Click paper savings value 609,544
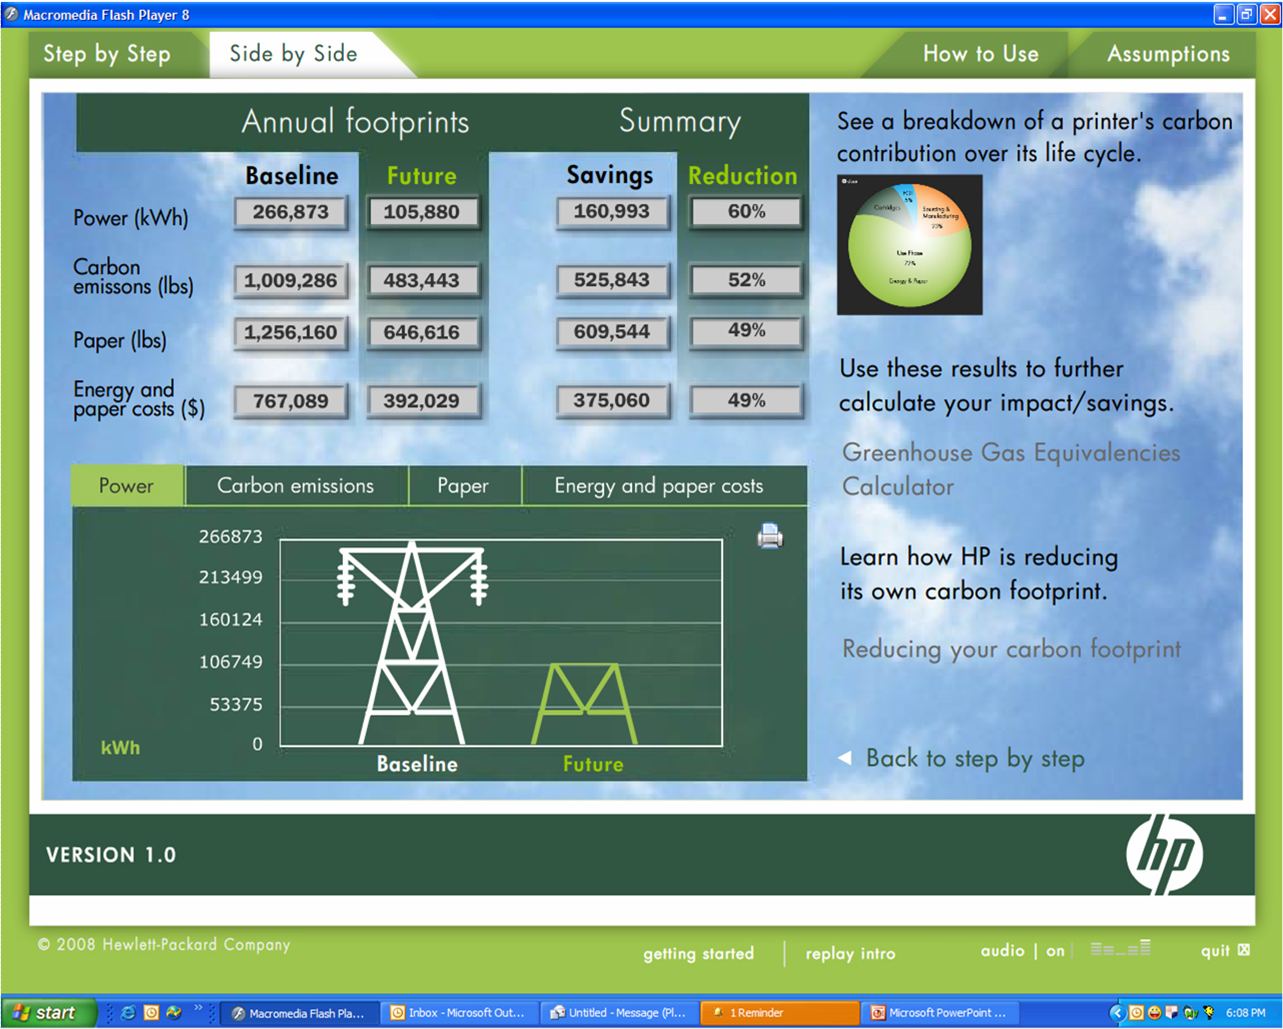1283x1029 pixels. [x=612, y=332]
